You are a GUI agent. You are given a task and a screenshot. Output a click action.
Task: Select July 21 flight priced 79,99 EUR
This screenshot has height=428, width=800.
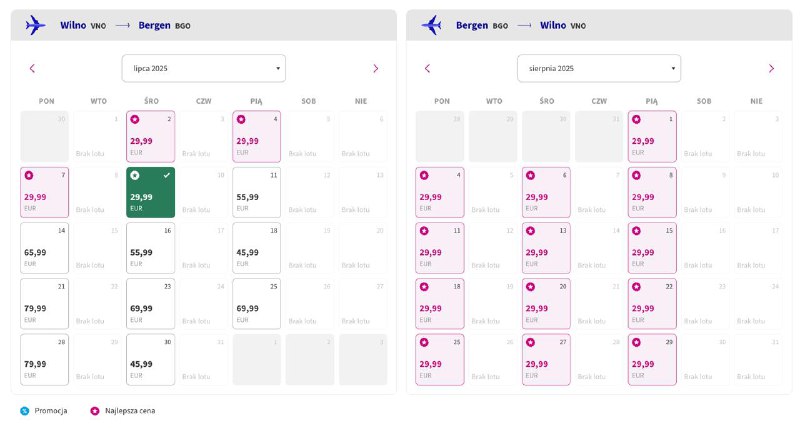[44, 304]
